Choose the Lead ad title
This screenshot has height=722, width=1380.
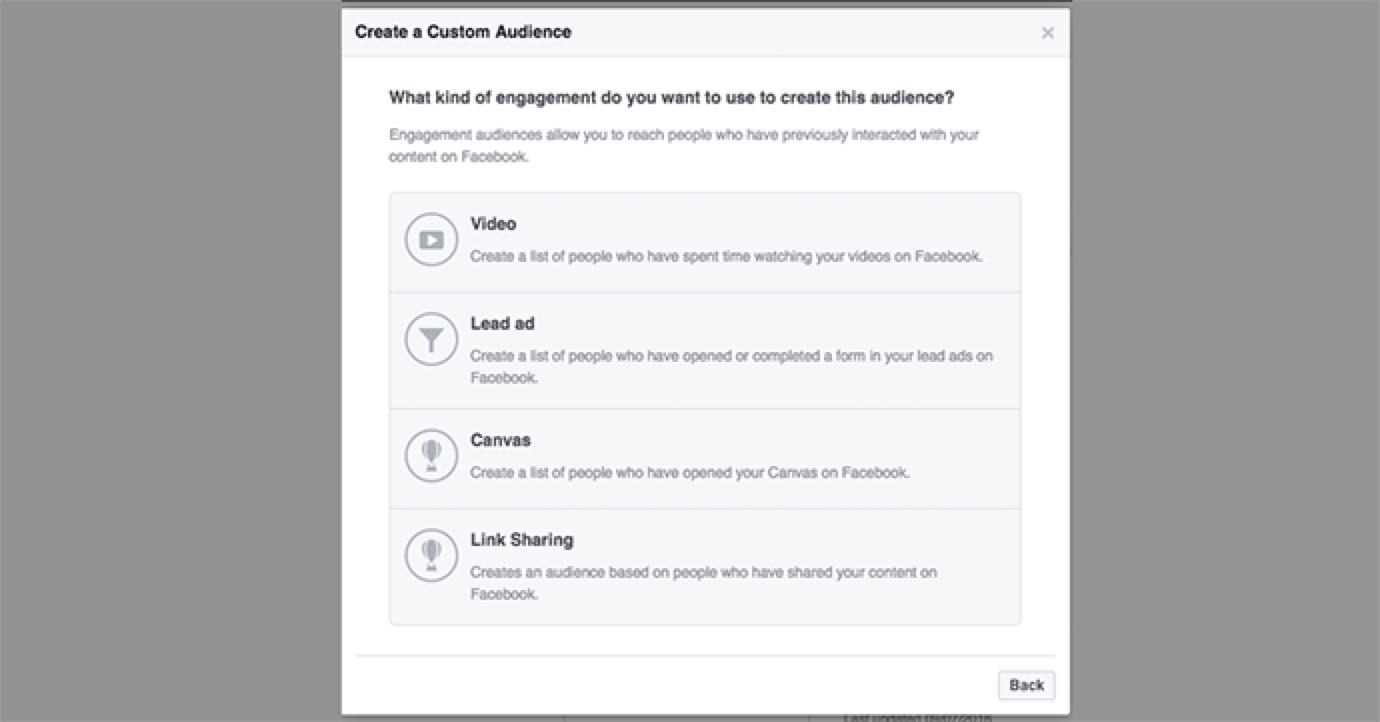(503, 324)
